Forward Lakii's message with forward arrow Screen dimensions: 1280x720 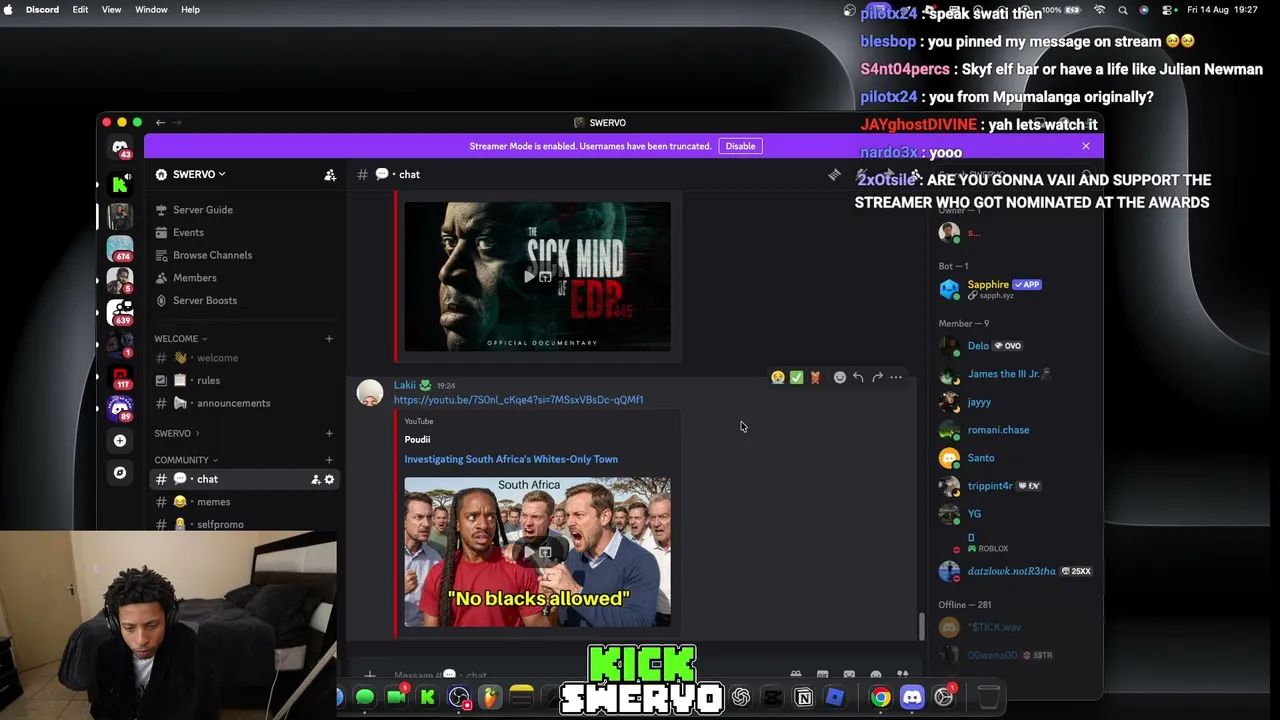pos(877,377)
